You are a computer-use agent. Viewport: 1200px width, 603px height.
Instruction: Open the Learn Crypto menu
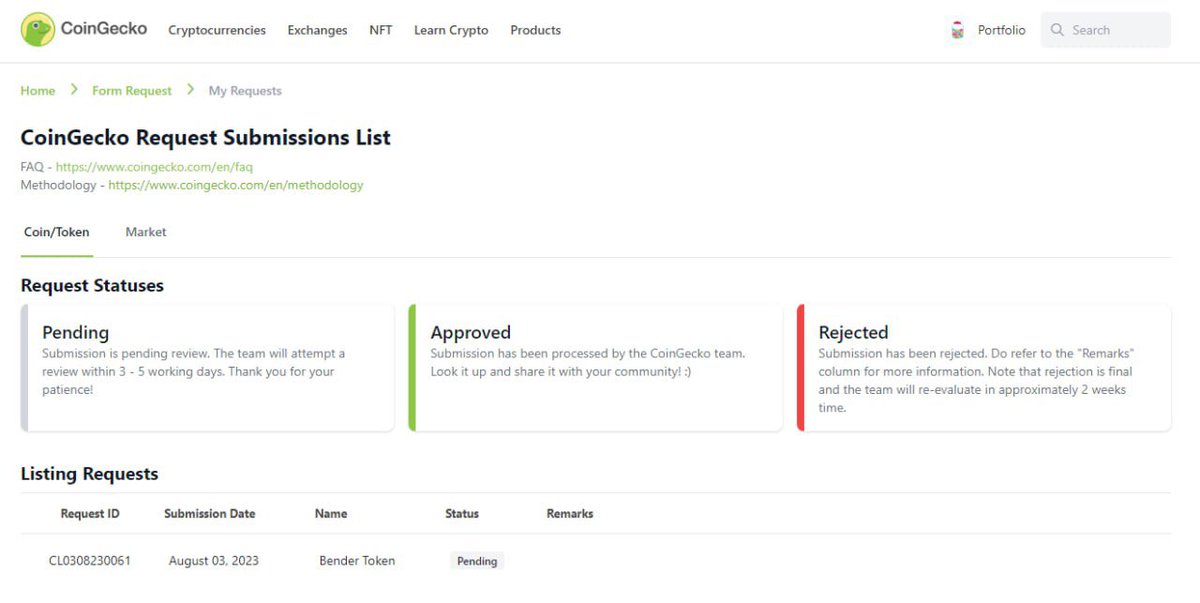point(451,30)
